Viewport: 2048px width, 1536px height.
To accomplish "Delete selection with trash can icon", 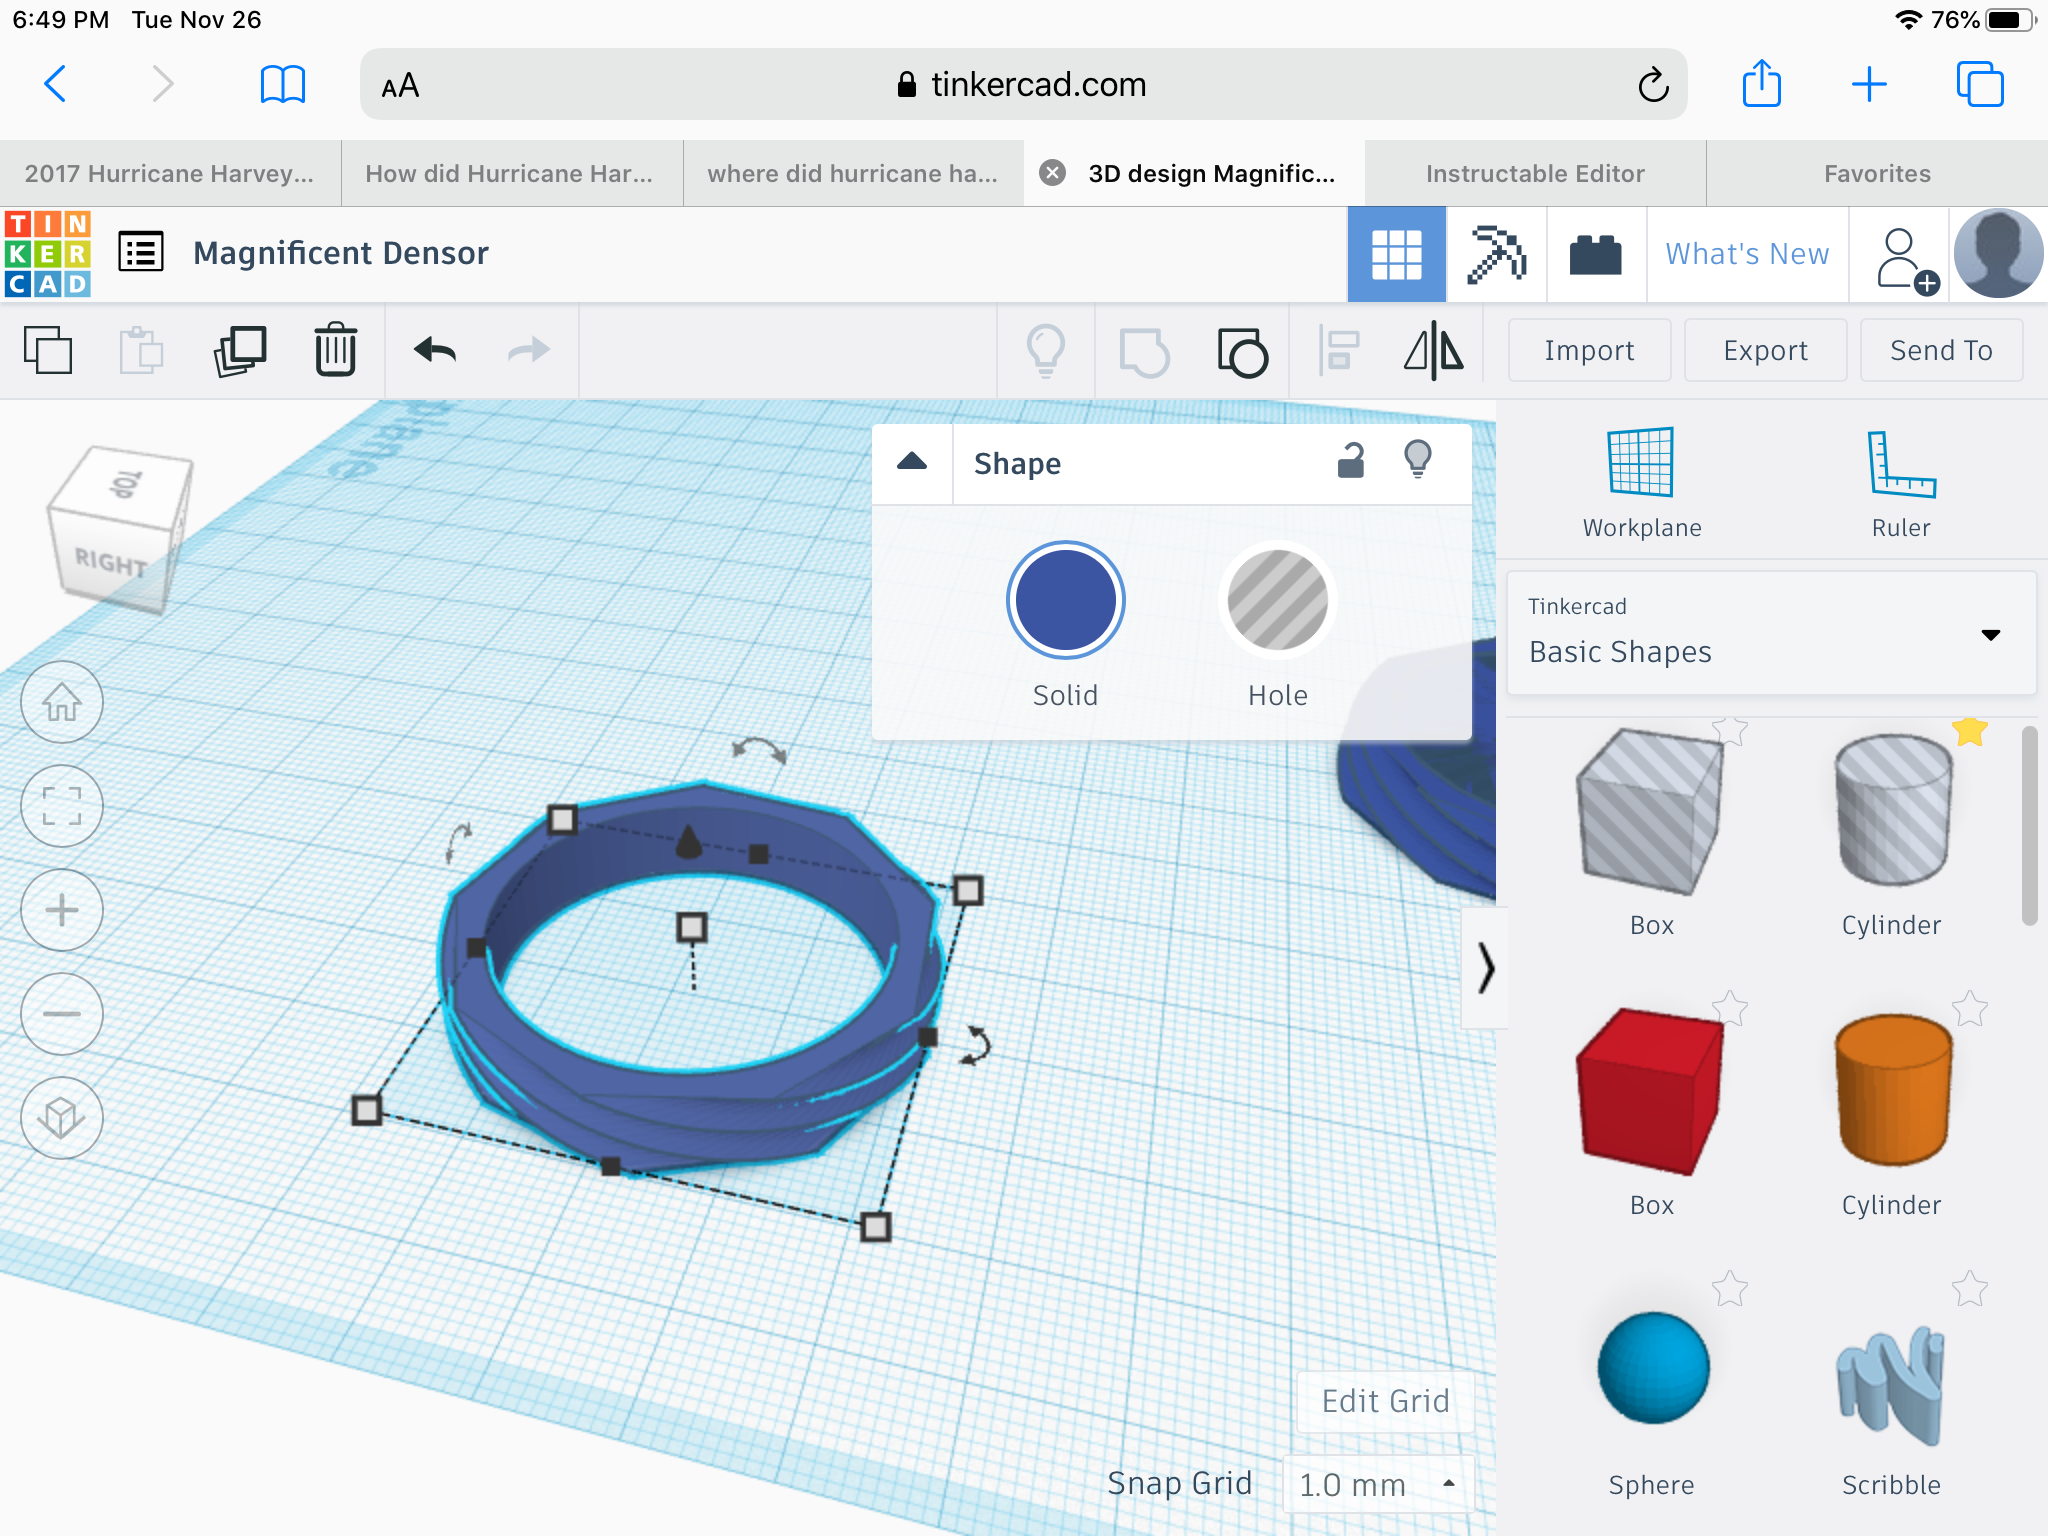I will tap(335, 349).
